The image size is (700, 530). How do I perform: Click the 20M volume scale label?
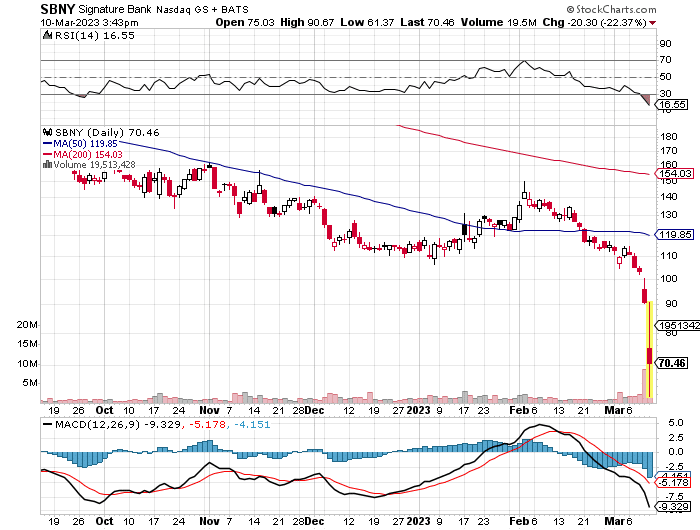click(27, 325)
